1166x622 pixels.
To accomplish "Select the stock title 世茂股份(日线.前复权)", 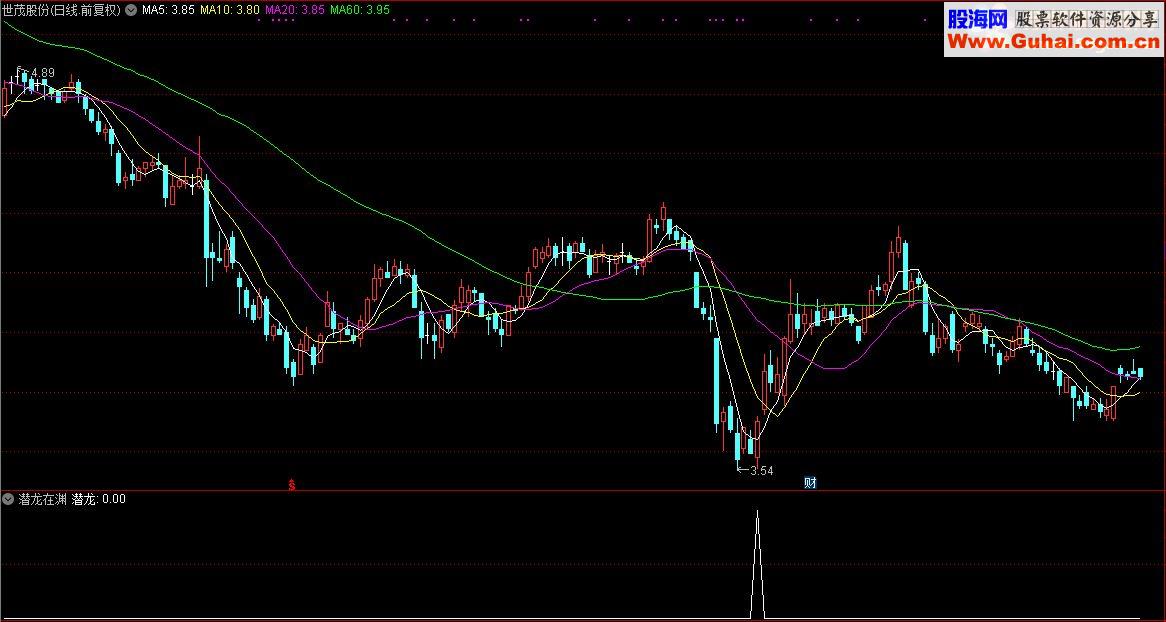I will click(x=62, y=10).
